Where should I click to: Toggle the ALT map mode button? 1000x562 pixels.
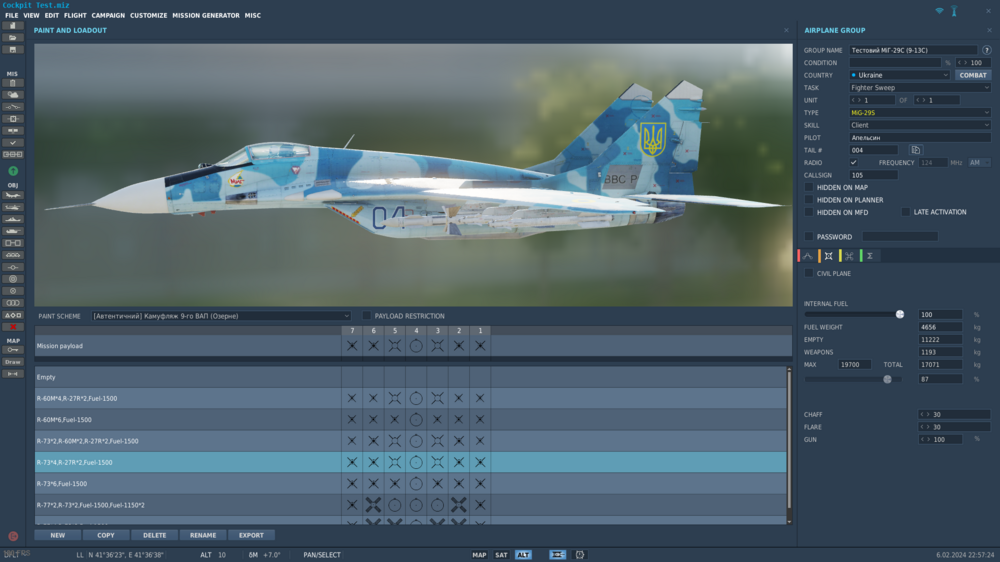[523, 555]
